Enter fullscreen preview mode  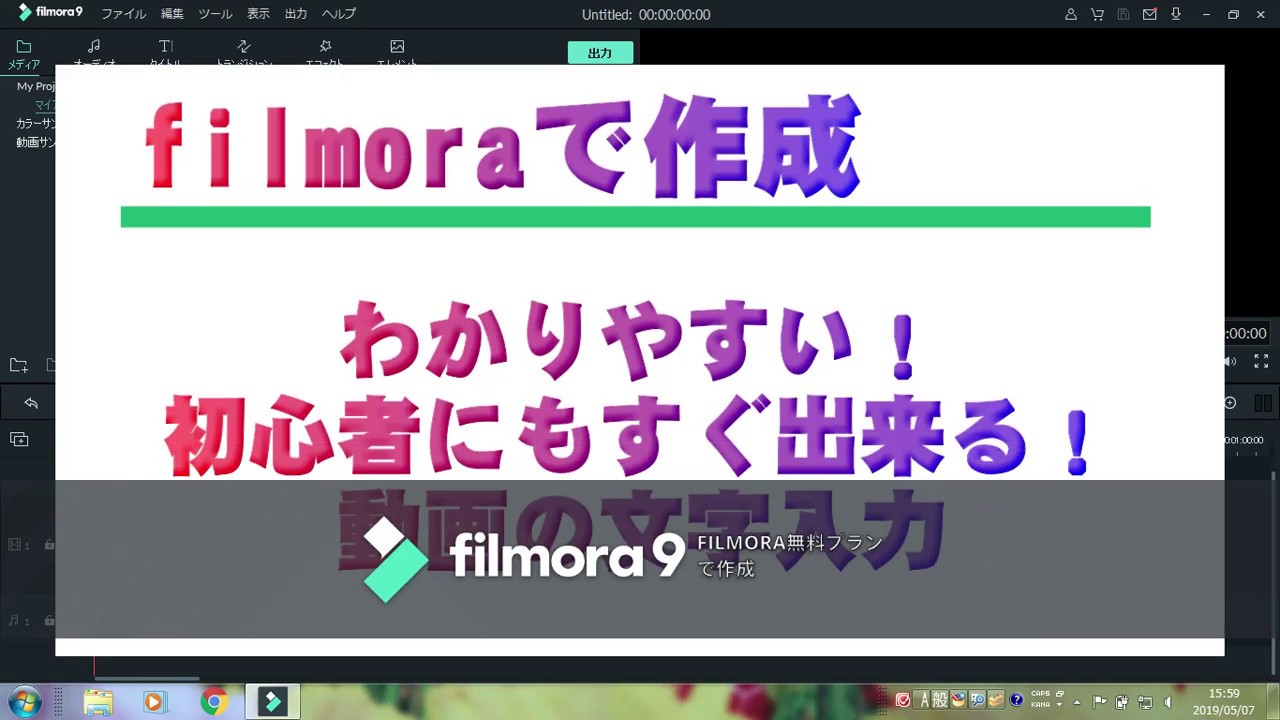(1261, 361)
